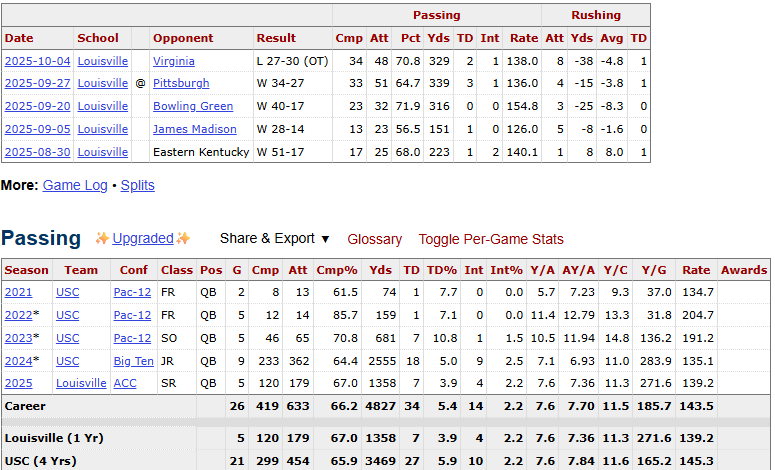775x470 pixels.
Task: Open the Share & Export dropdown
Action: click(x=274, y=239)
